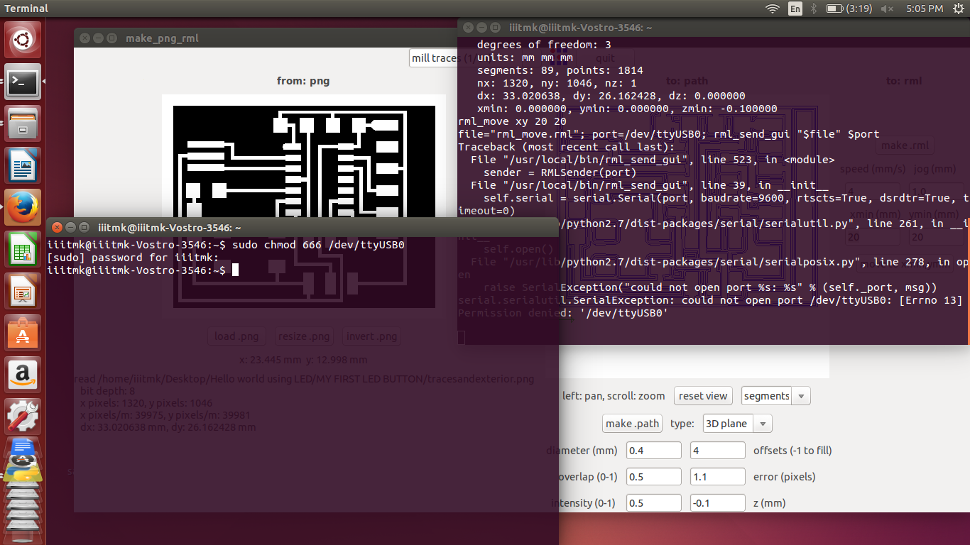
Task: Click the load .png button
Action: 236,337
